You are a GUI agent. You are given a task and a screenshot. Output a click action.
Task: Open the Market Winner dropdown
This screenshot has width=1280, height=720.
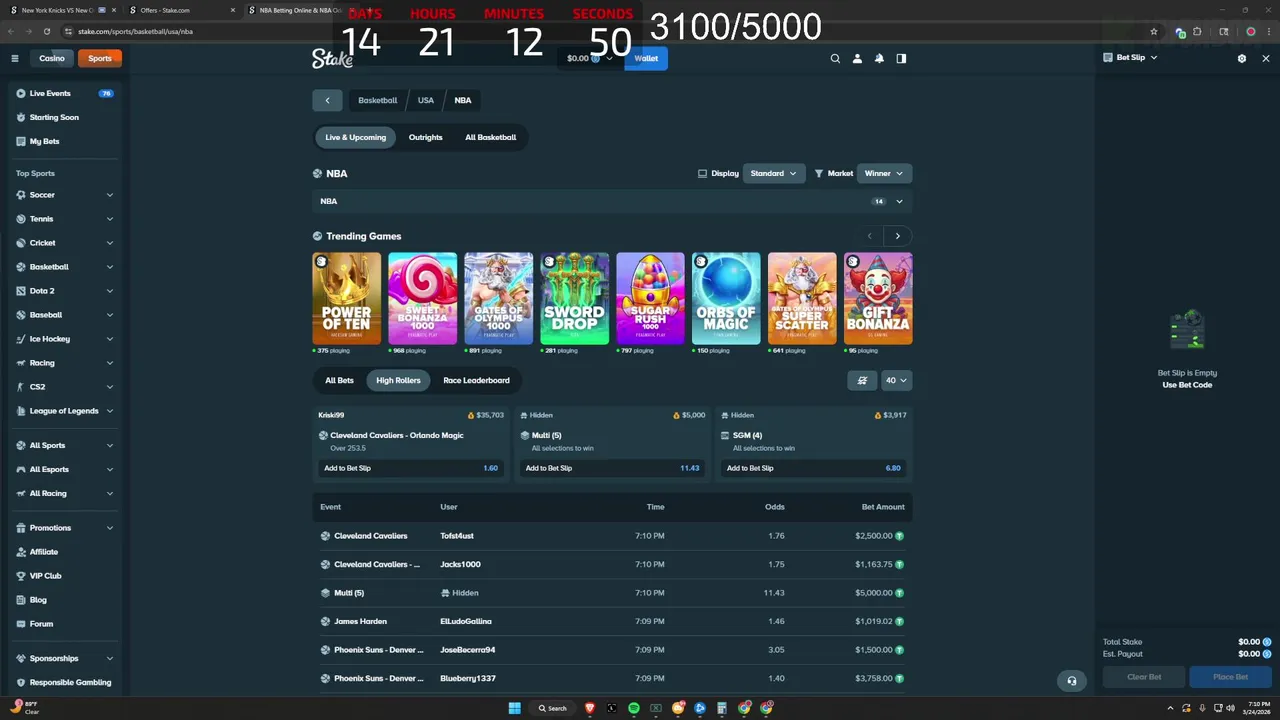tap(884, 173)
